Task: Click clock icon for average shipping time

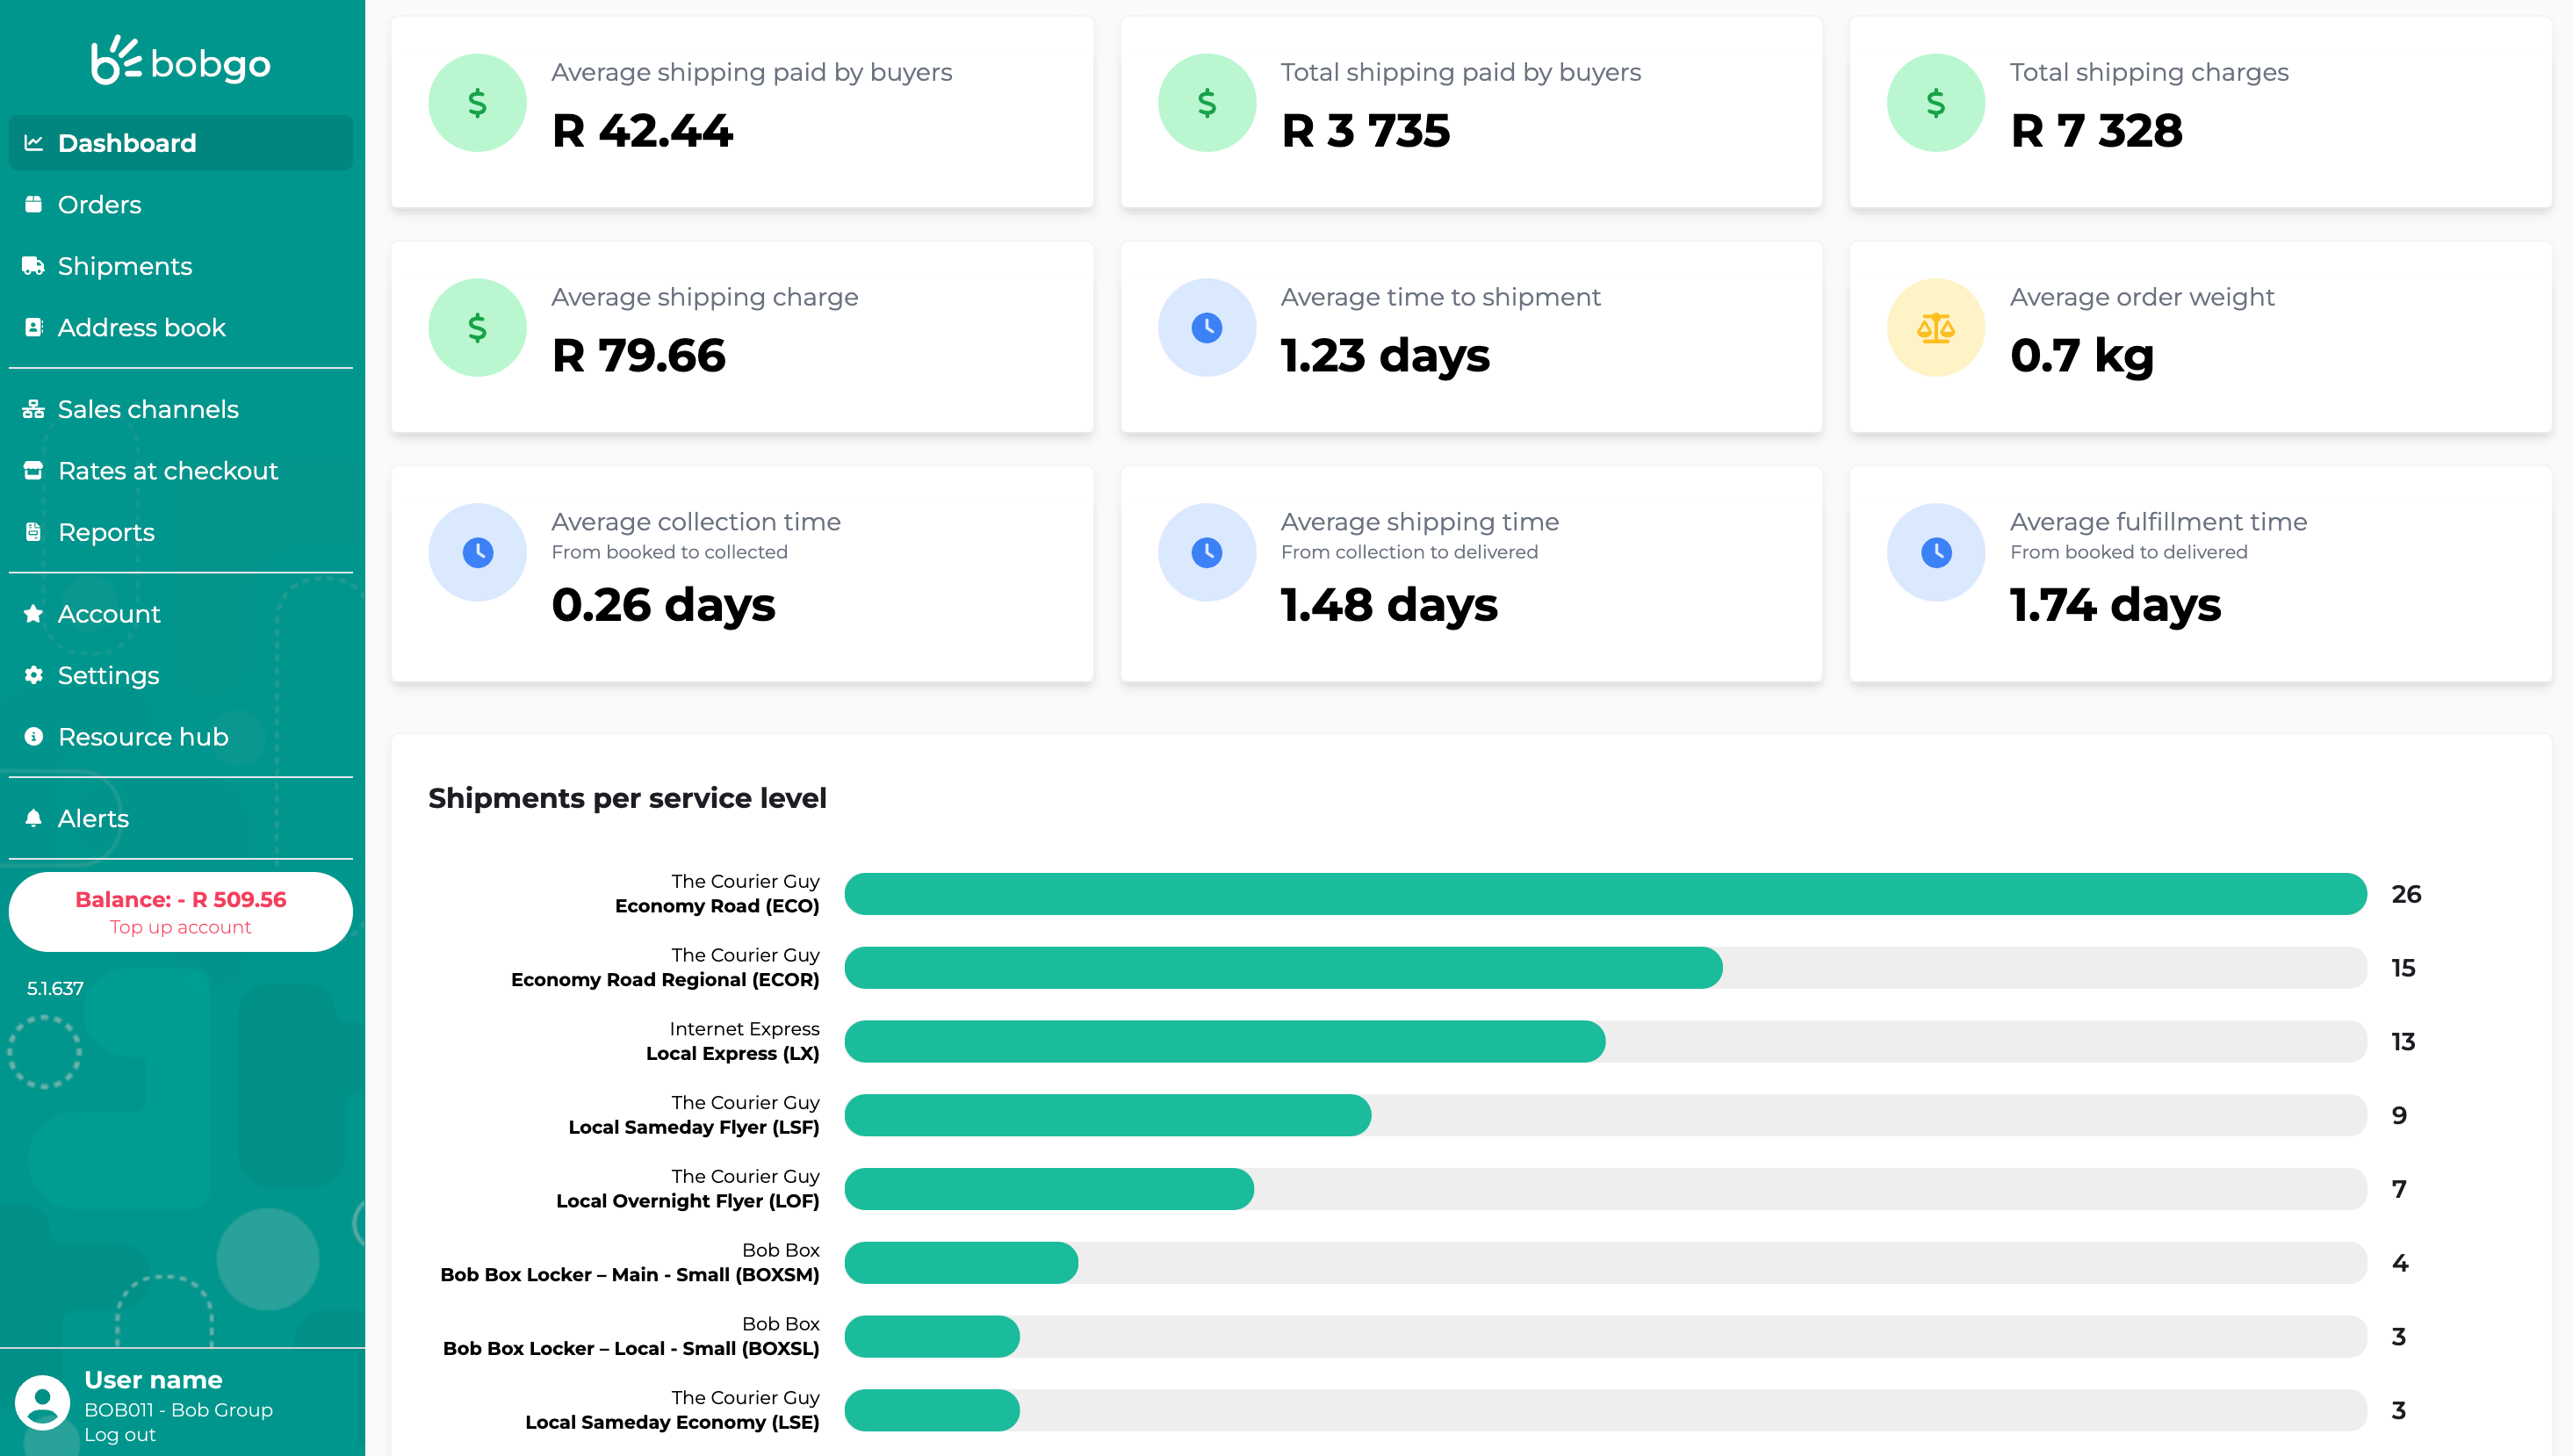Action: point(1207,552)
